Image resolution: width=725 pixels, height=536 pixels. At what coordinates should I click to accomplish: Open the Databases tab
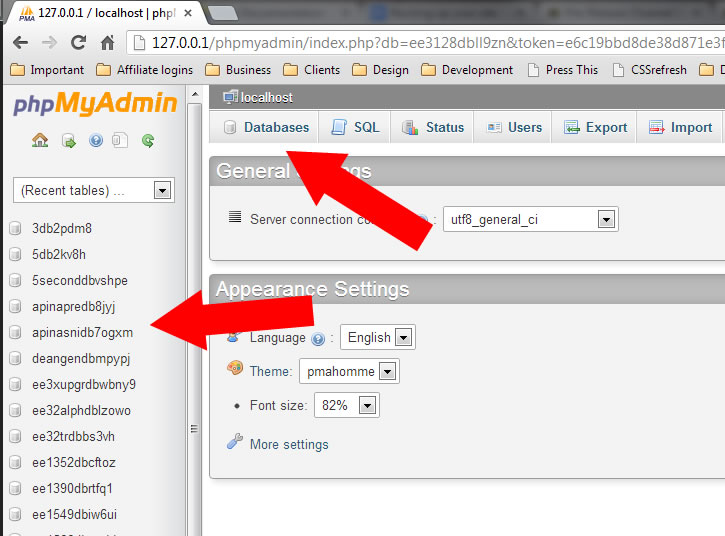tap(264, 127)
